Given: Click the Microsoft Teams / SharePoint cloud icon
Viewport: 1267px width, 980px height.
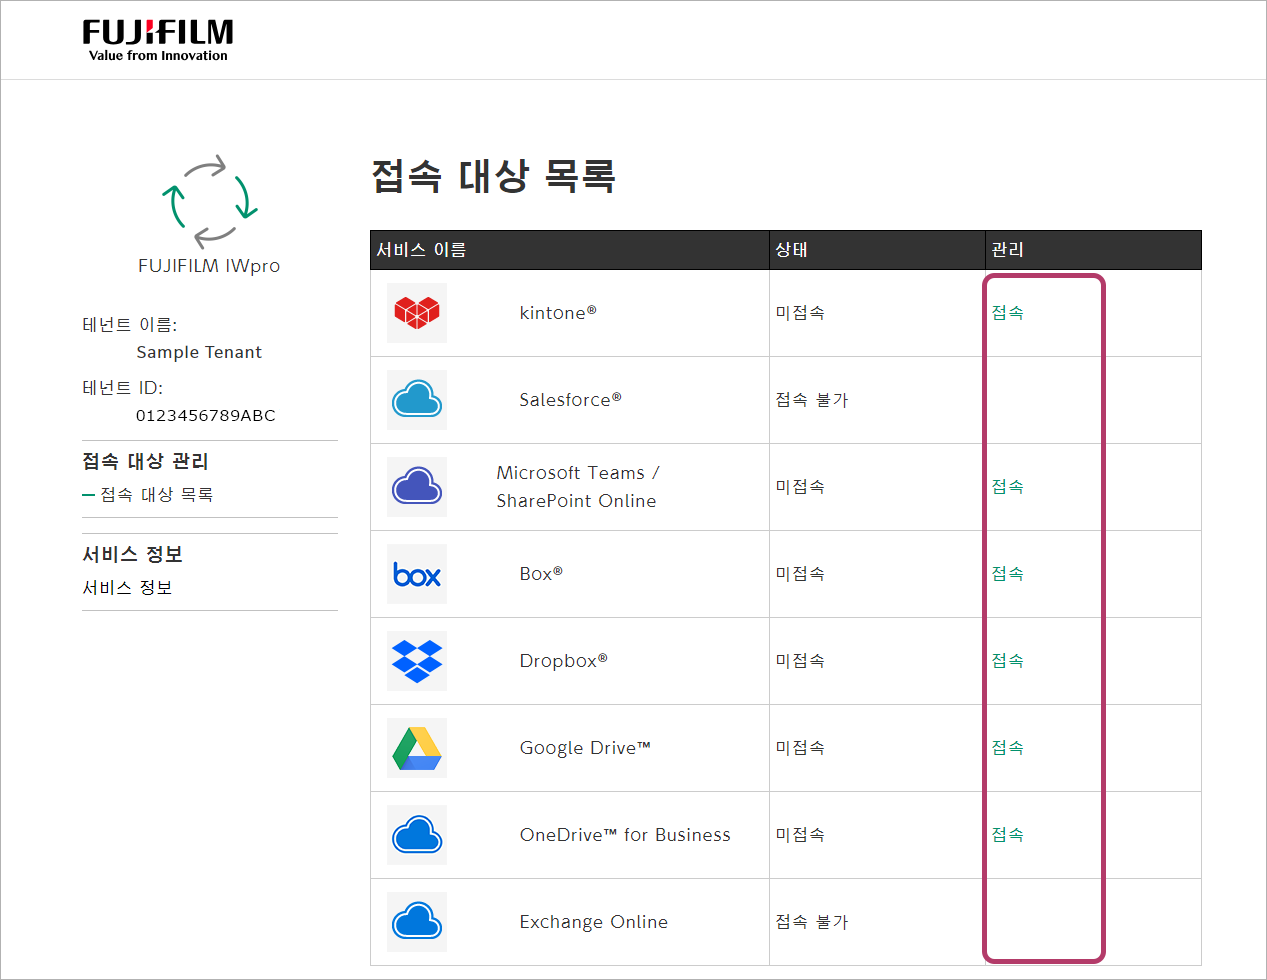Looking at the screenshot, I should tap(417, 487).
